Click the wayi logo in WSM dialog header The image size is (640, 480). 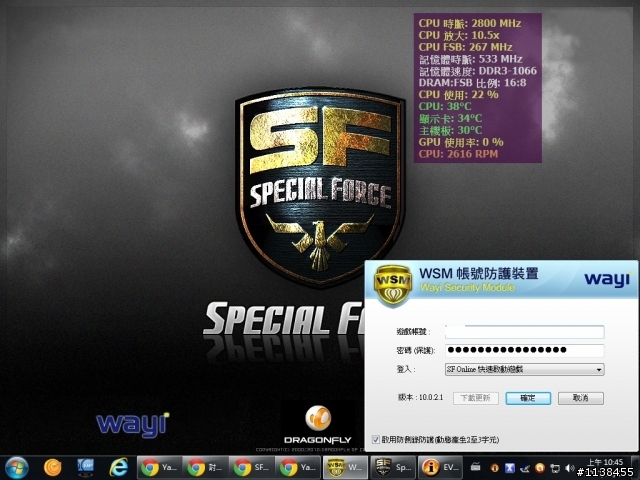tap(607, 280)
